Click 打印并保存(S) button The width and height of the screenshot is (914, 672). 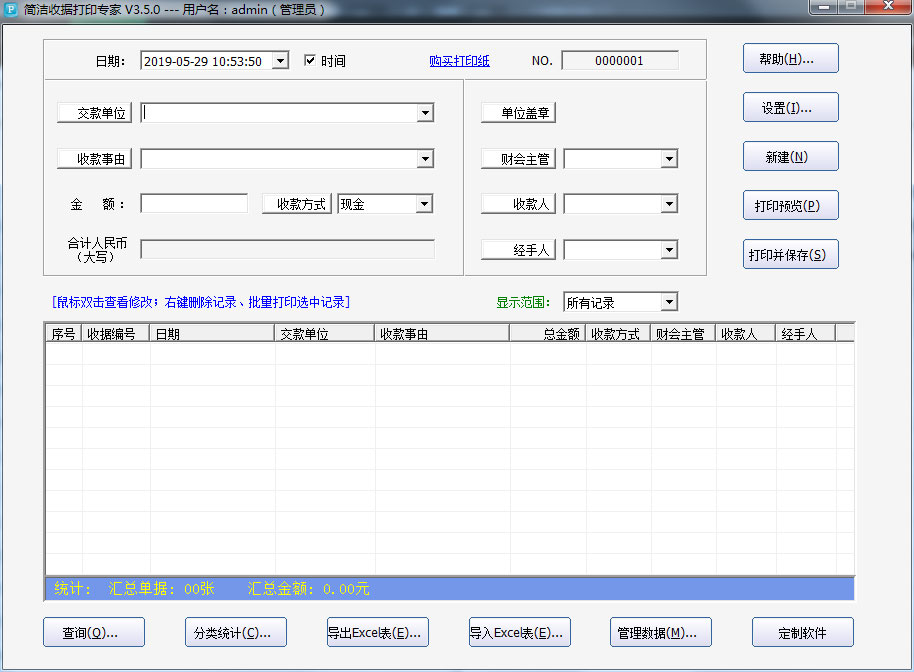[790, 254]
